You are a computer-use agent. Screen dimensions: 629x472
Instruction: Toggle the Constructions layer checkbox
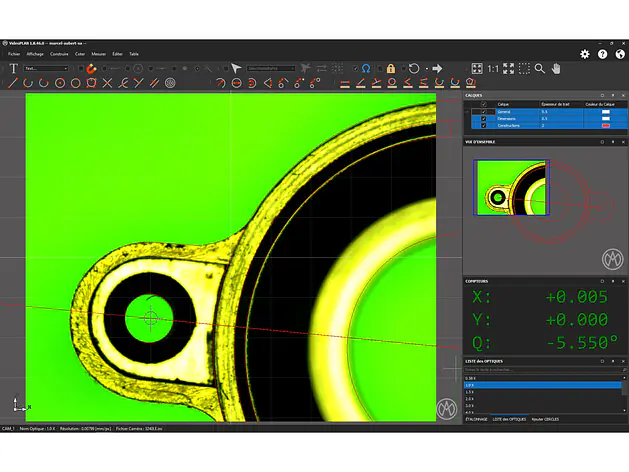point(484,125)
